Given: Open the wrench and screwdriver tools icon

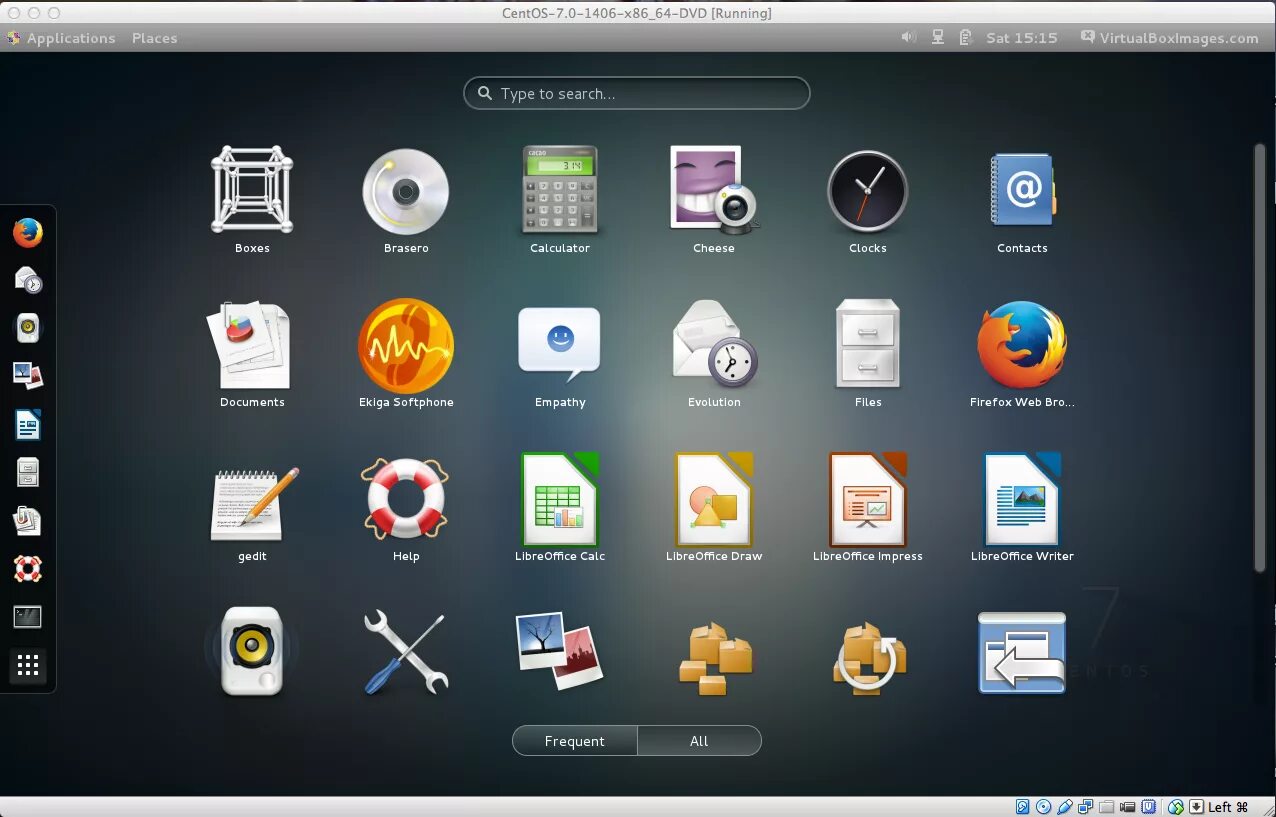Looking at the screenshot, I should tap(406, 652).
